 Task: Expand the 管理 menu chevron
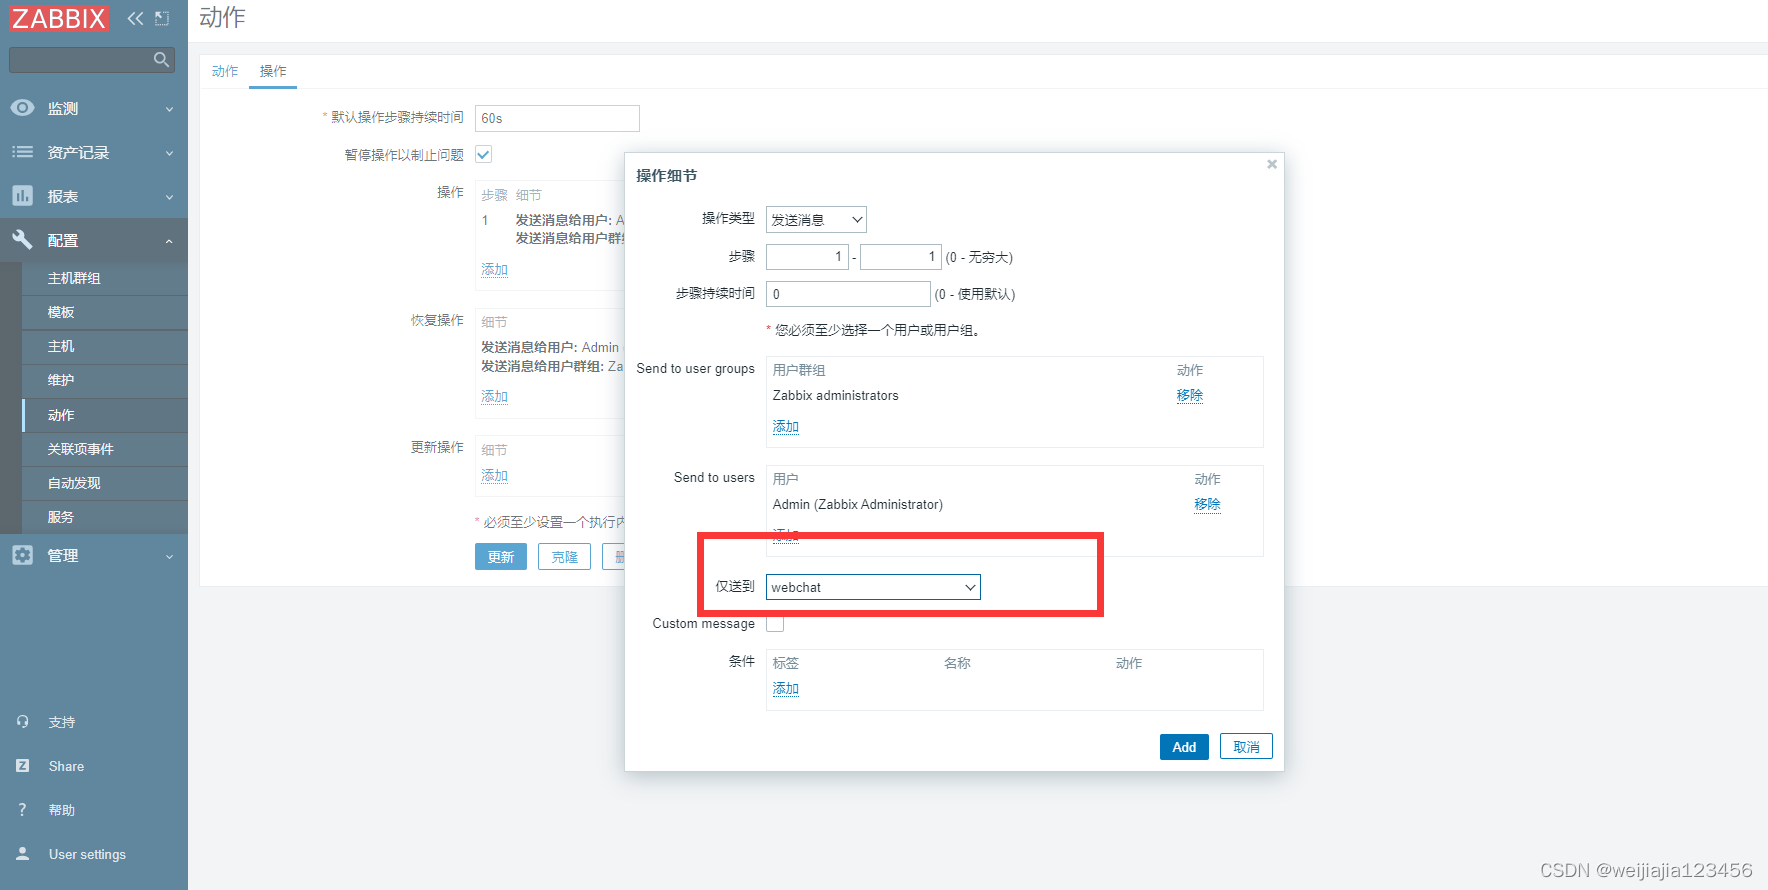pos(169,556)
